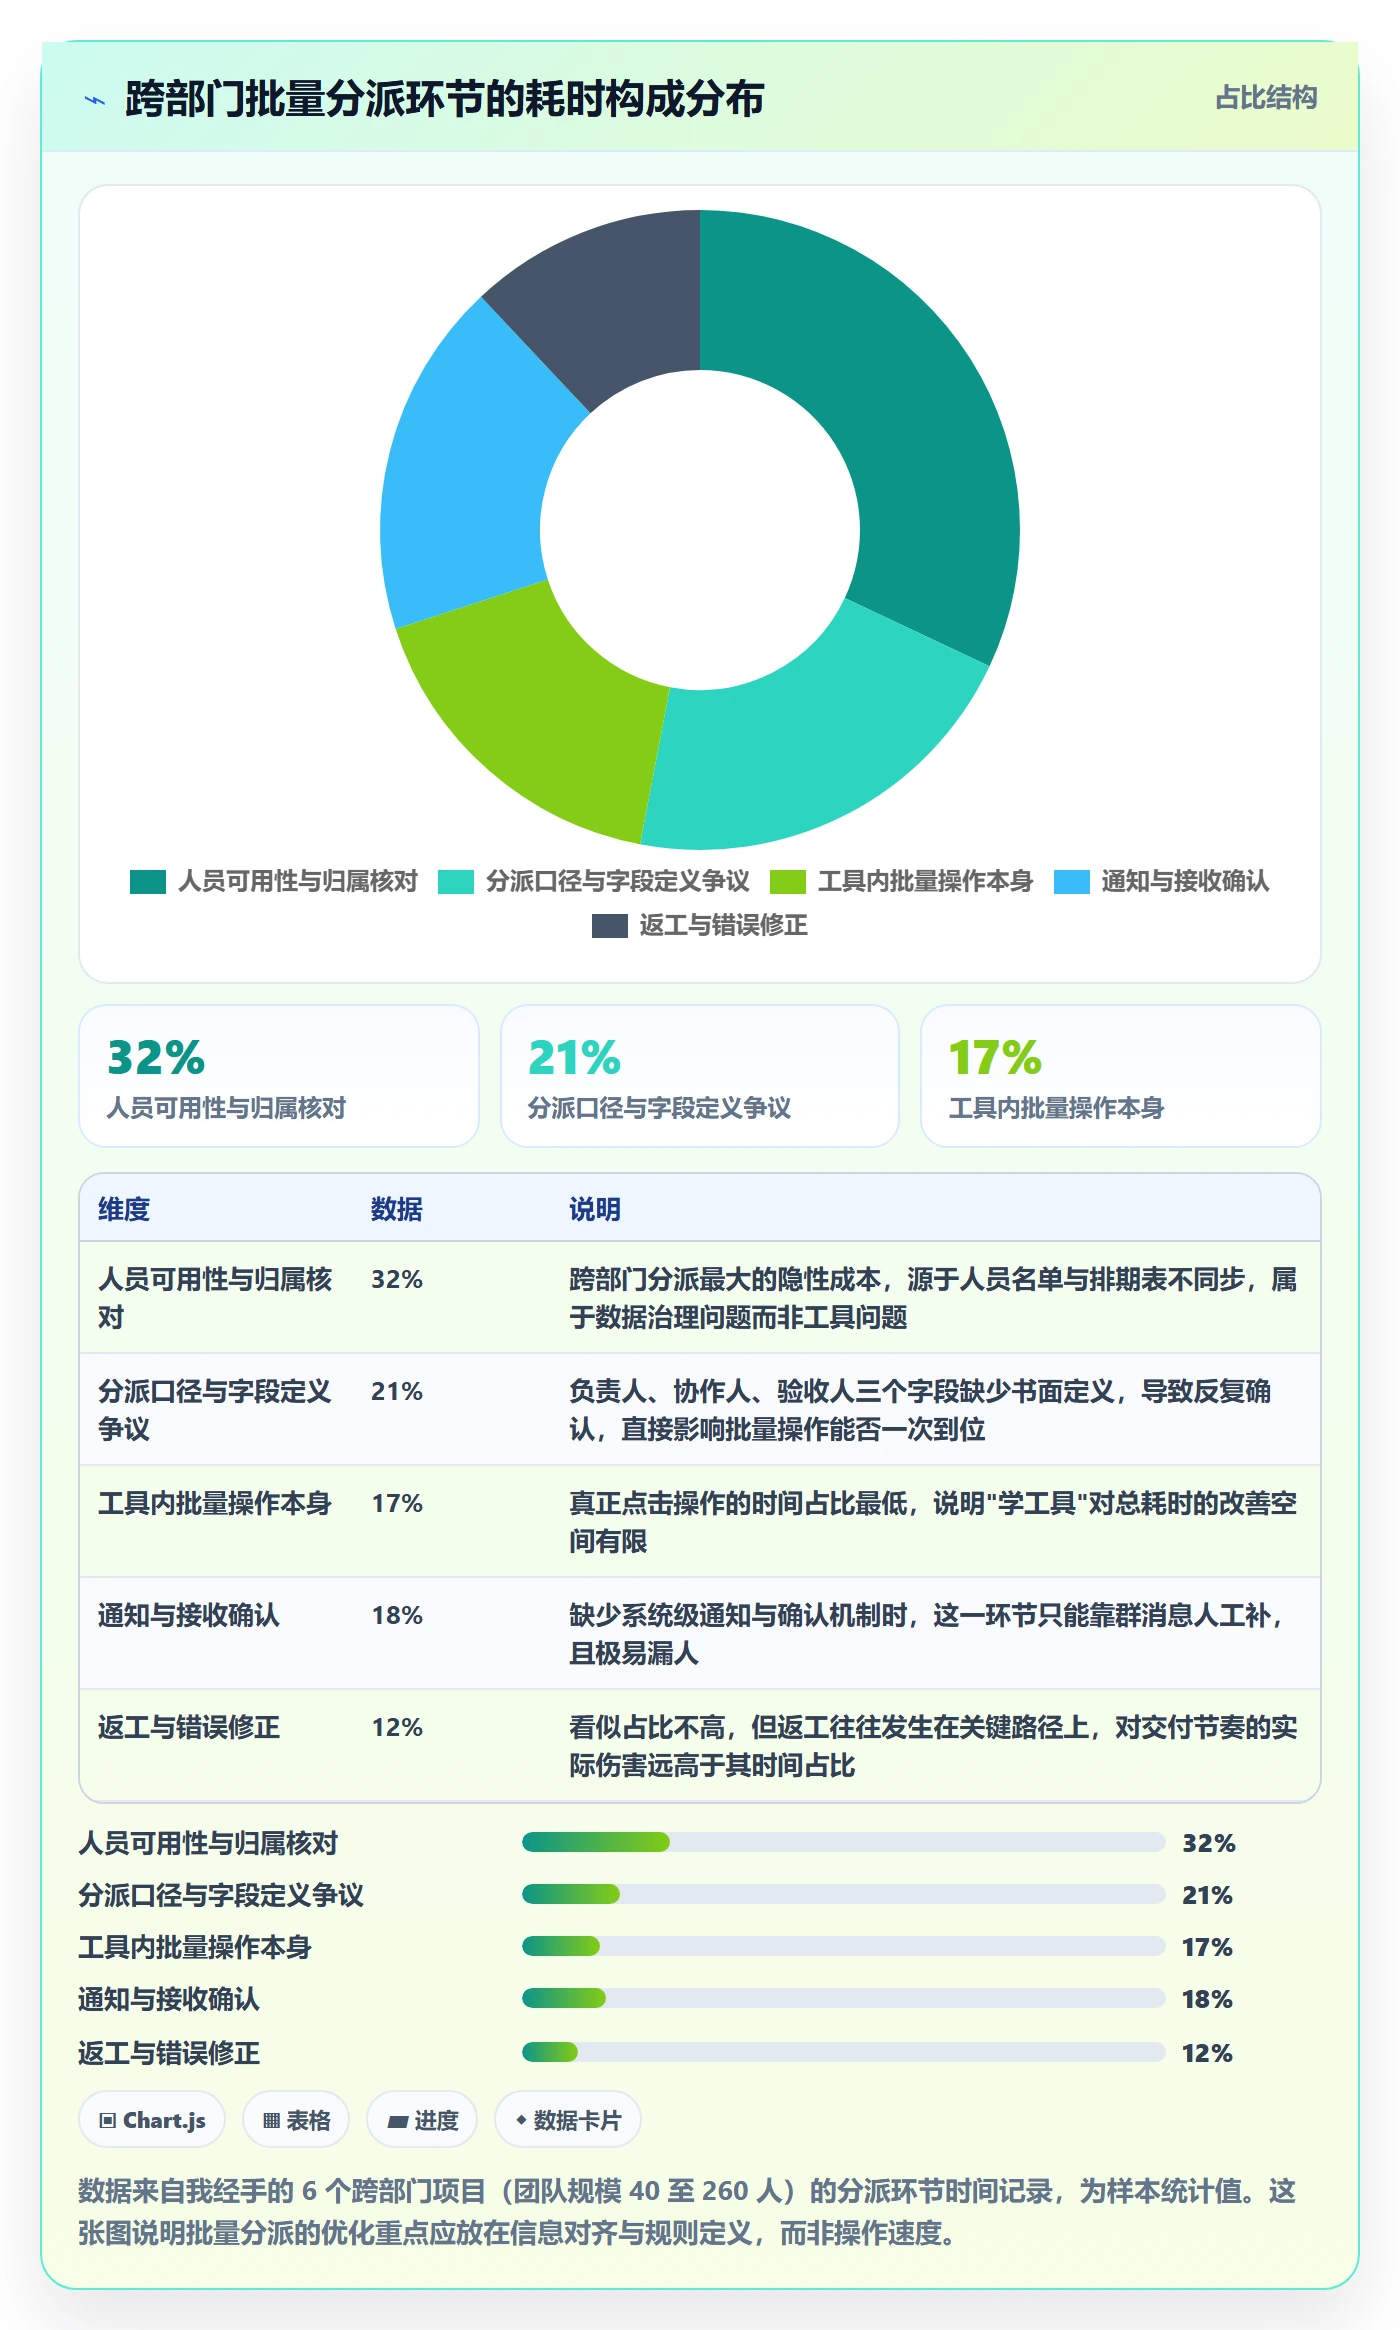The height and width of the screenshot is (2330, 1400).
Task: Click the 21% table cell
Action: [397, 1391]
